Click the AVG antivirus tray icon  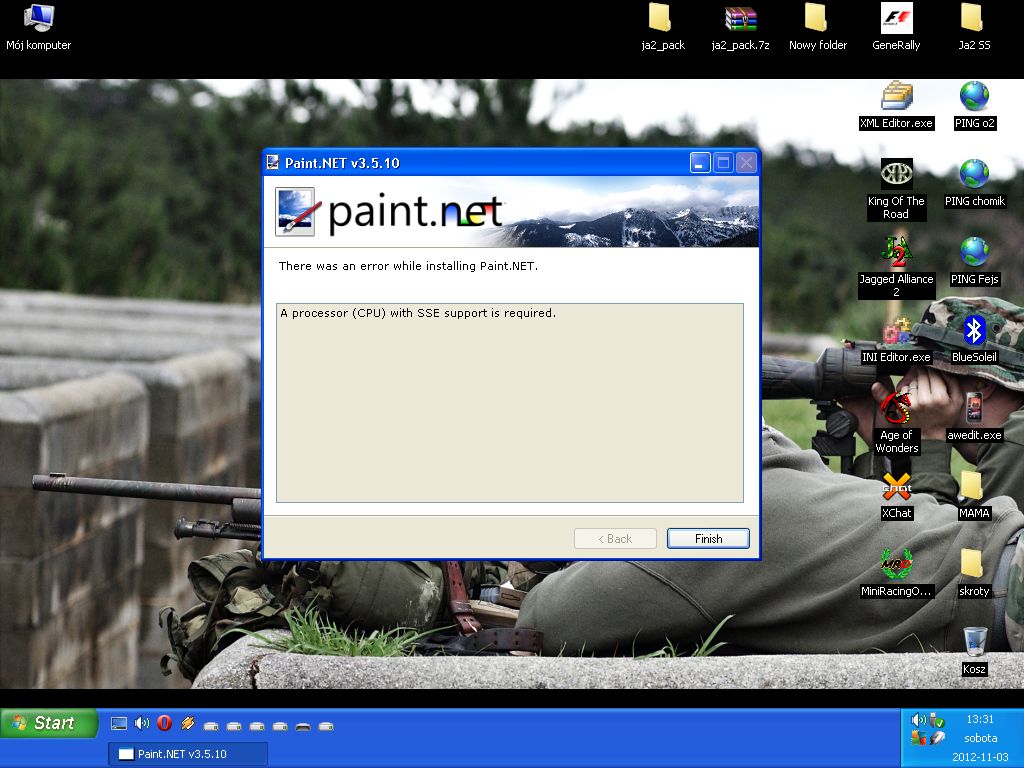pyautogui.click(x=919, y=739)
